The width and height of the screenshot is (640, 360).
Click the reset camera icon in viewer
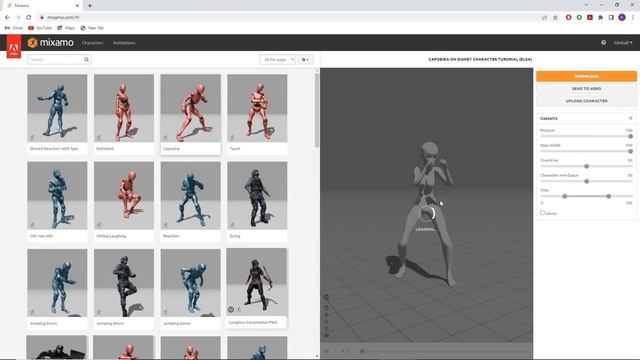[326, 308]
